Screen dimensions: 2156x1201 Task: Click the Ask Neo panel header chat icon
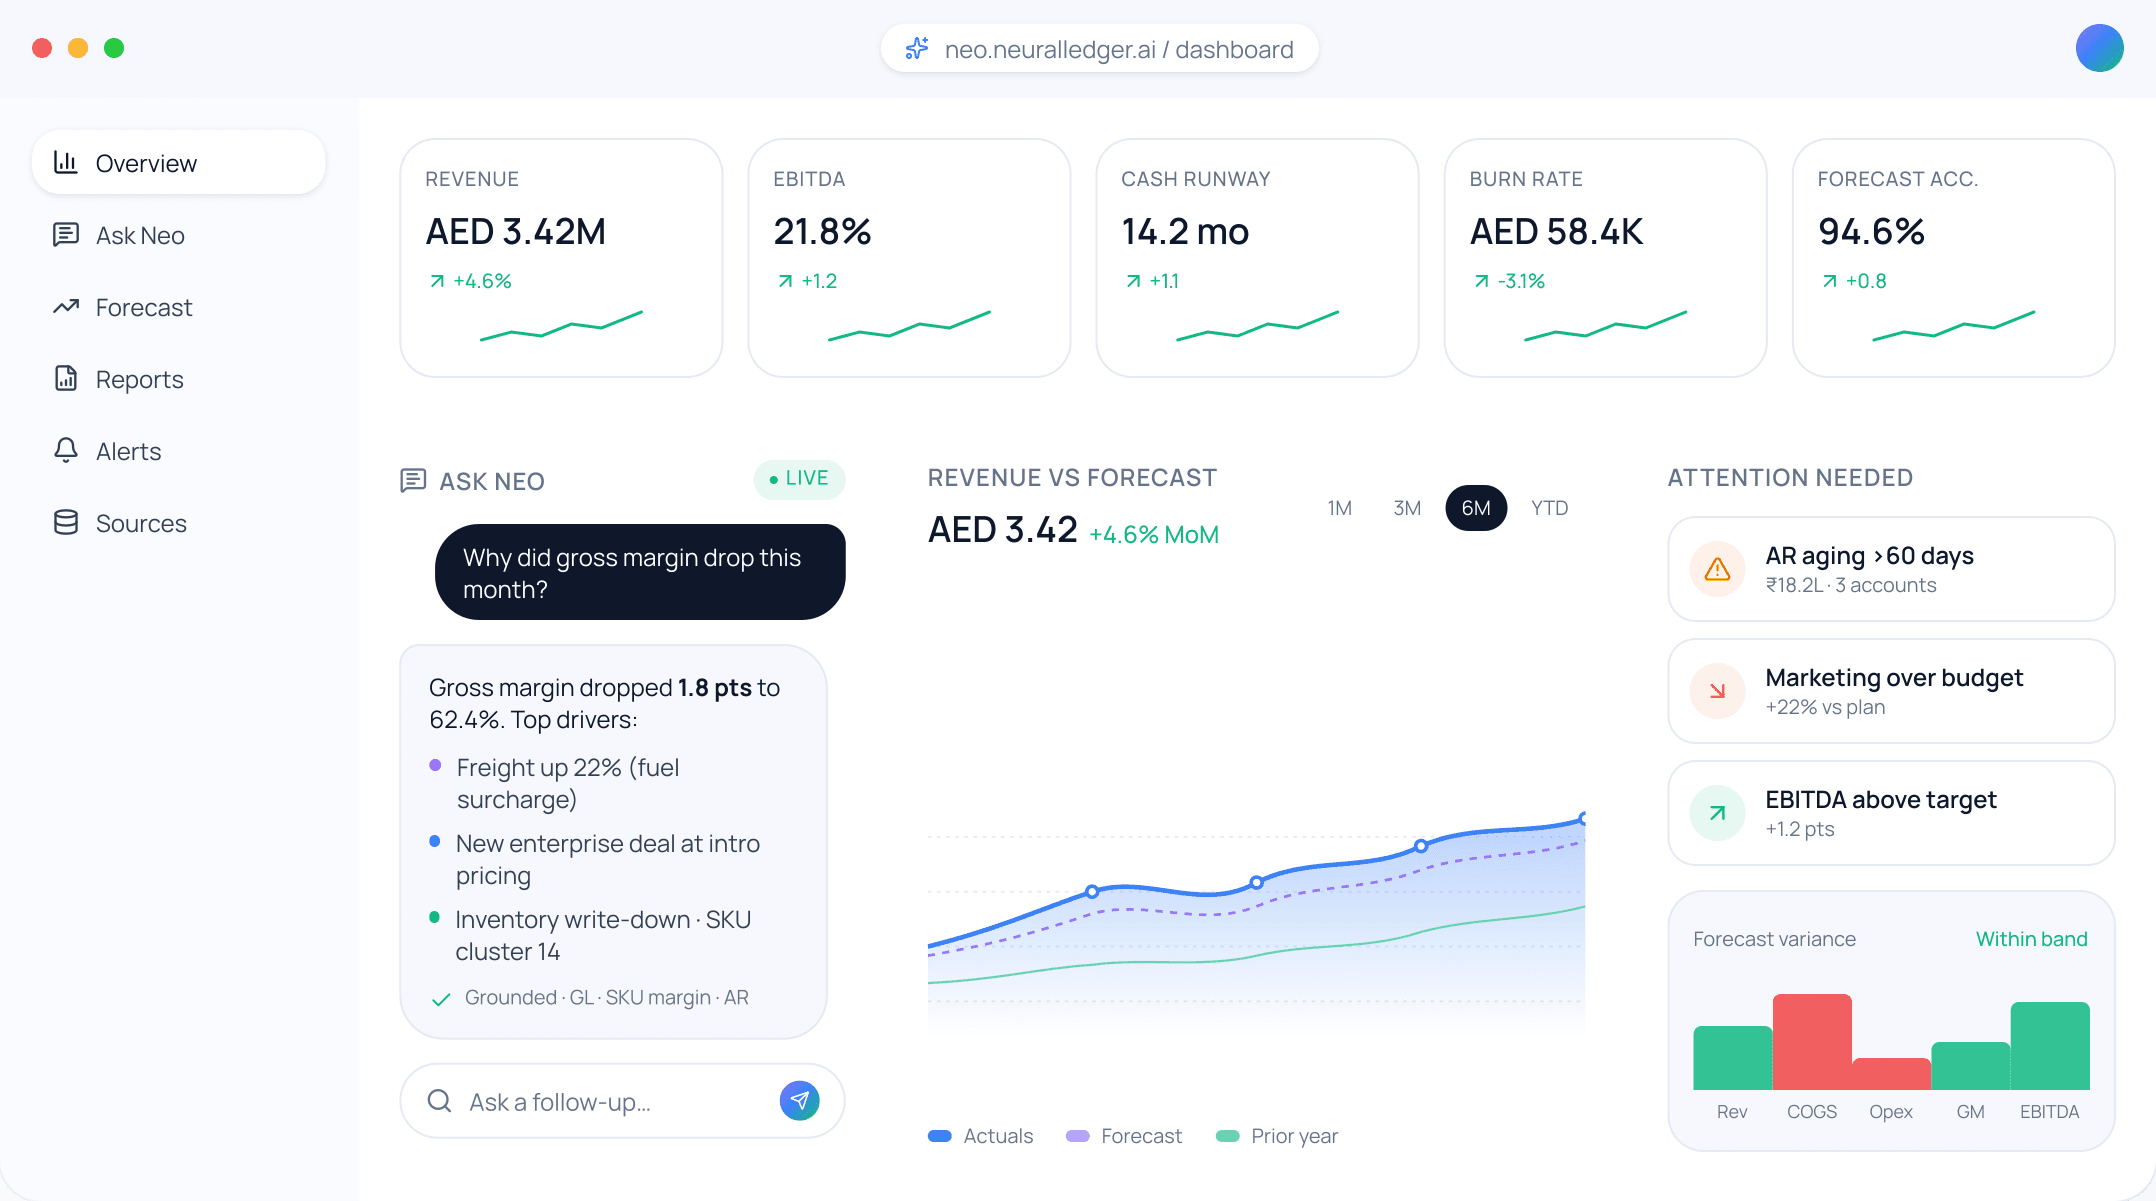click(x=413, y=481)
